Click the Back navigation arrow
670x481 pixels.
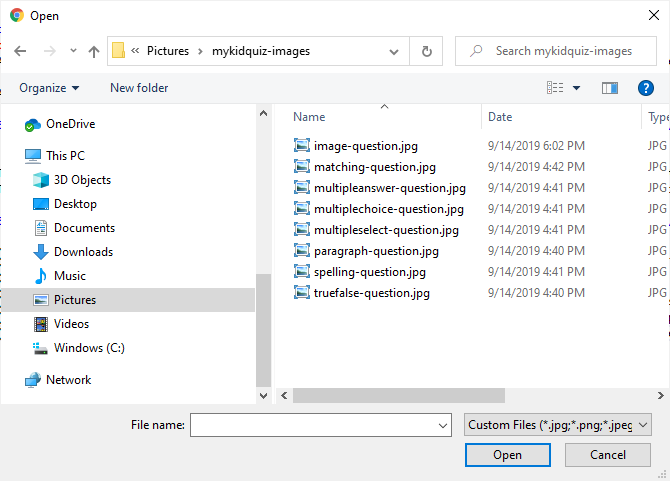tap(20, 51)
